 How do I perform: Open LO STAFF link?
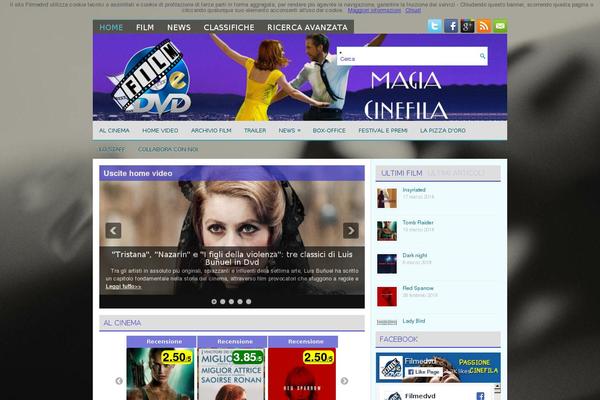[112, 149]
